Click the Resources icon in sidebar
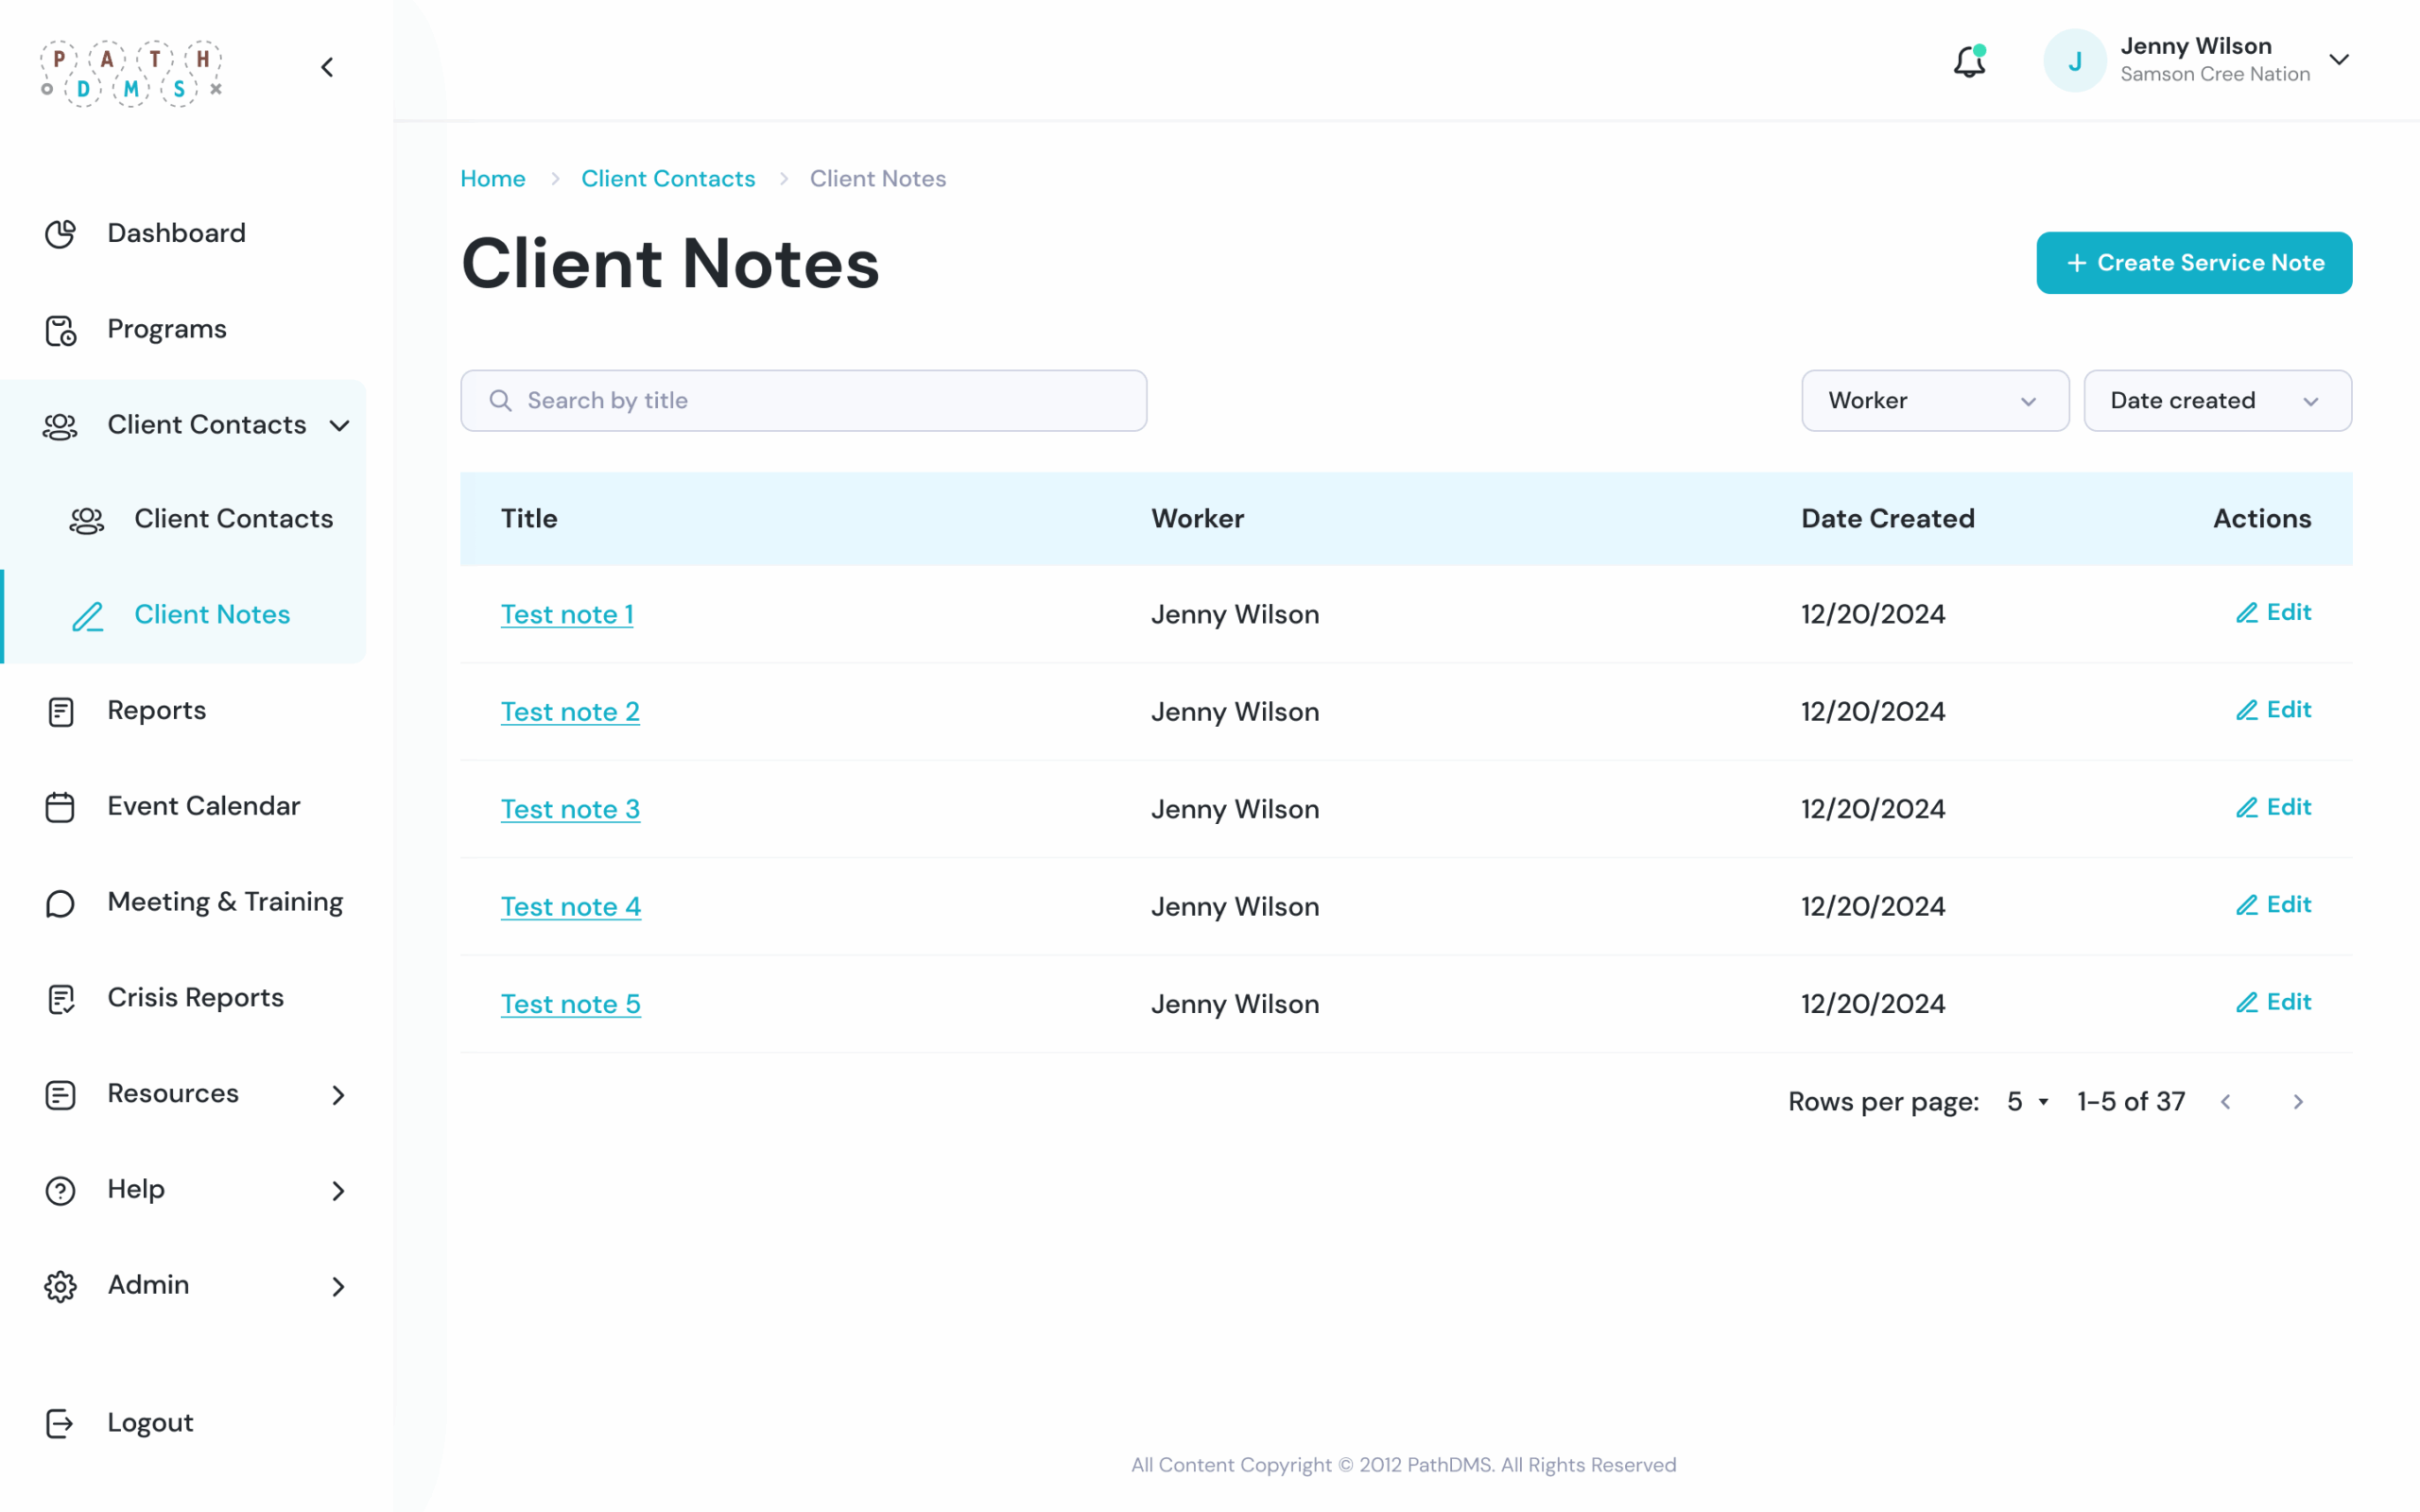 click(x=60, y=1094)
